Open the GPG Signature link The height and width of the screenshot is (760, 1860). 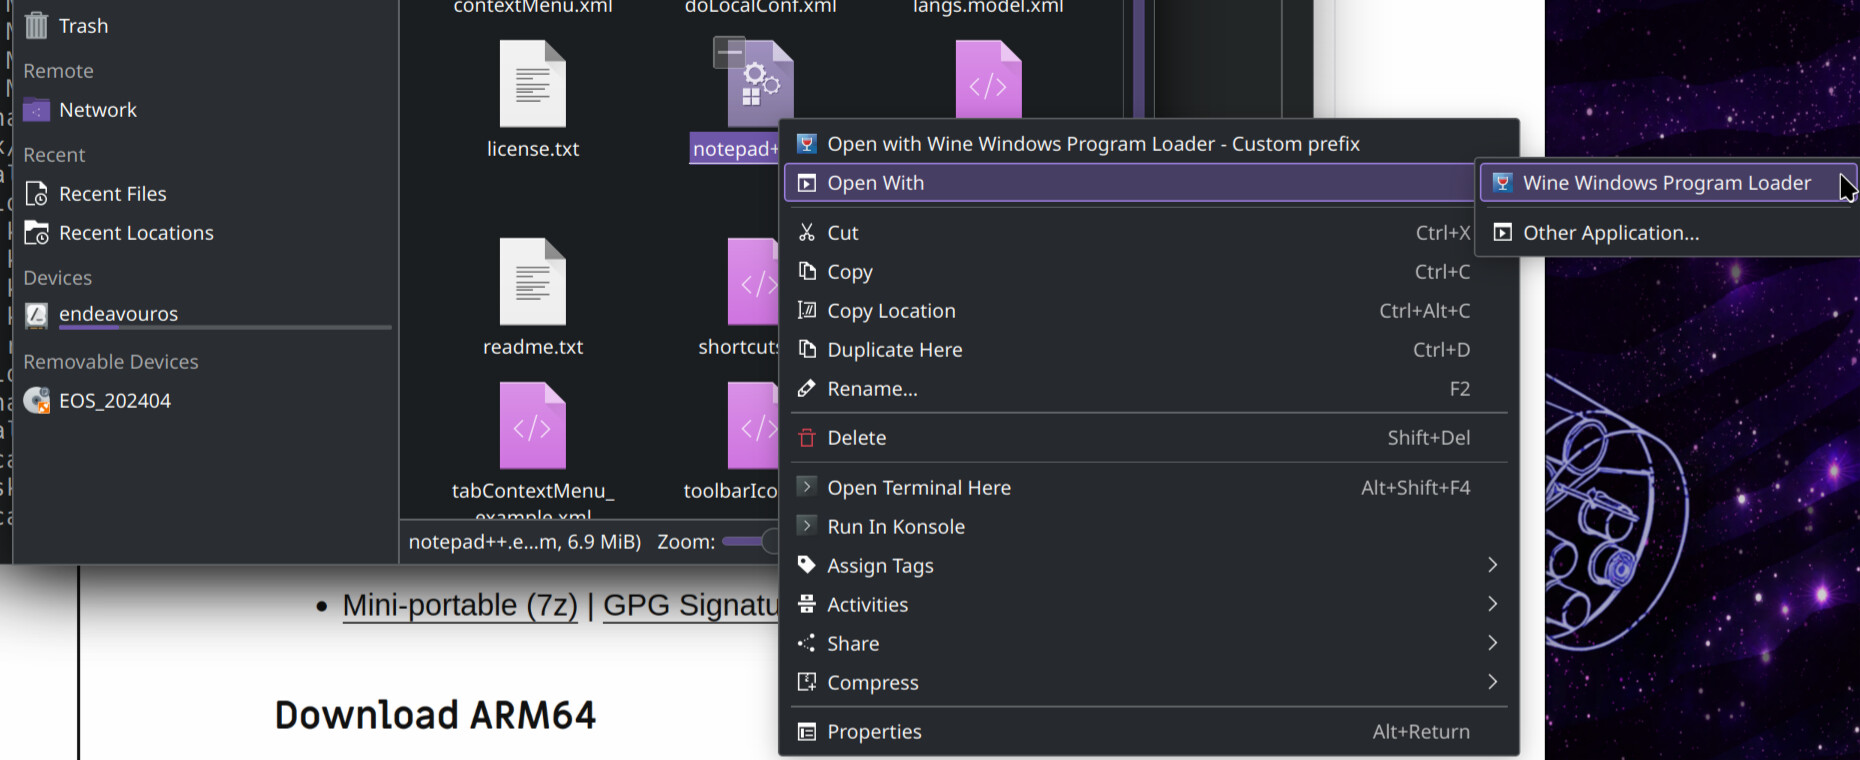[691, 606]
